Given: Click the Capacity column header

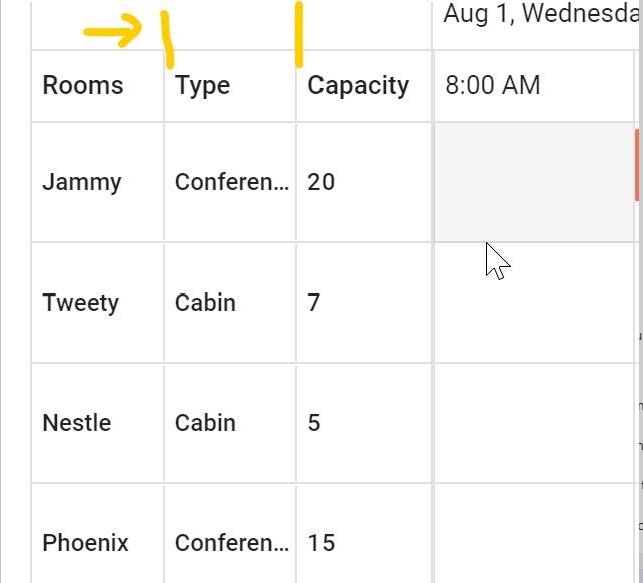Looking at the screenshot, I should click(358, 86).
